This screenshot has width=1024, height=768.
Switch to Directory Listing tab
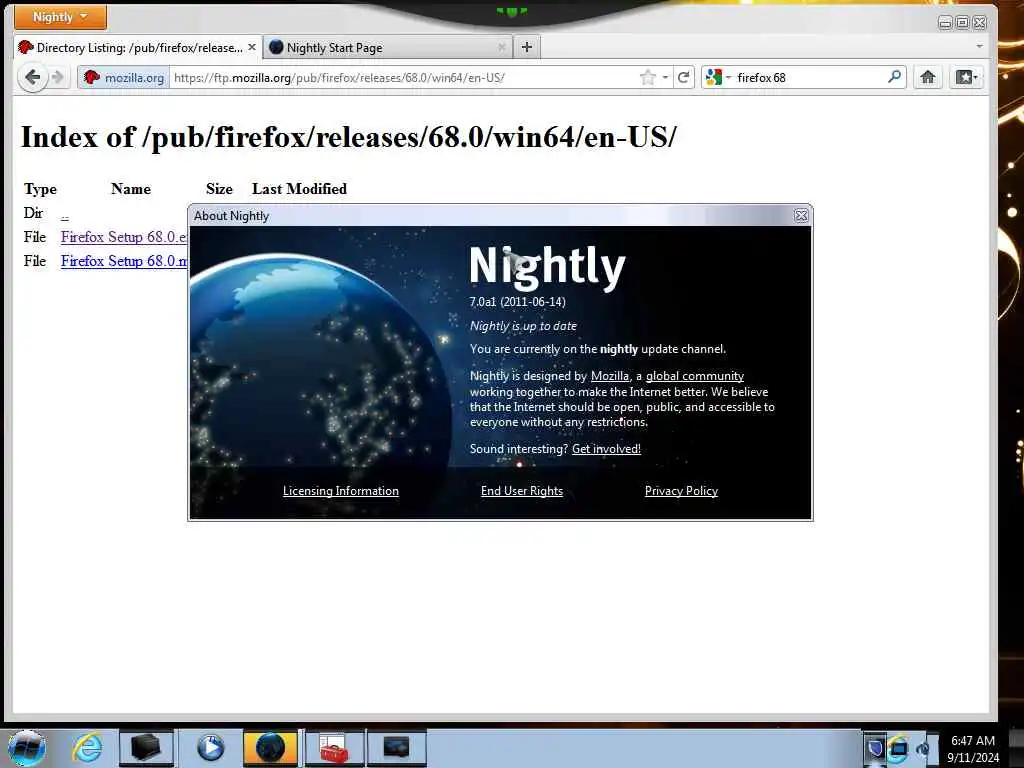pos(138,48)
